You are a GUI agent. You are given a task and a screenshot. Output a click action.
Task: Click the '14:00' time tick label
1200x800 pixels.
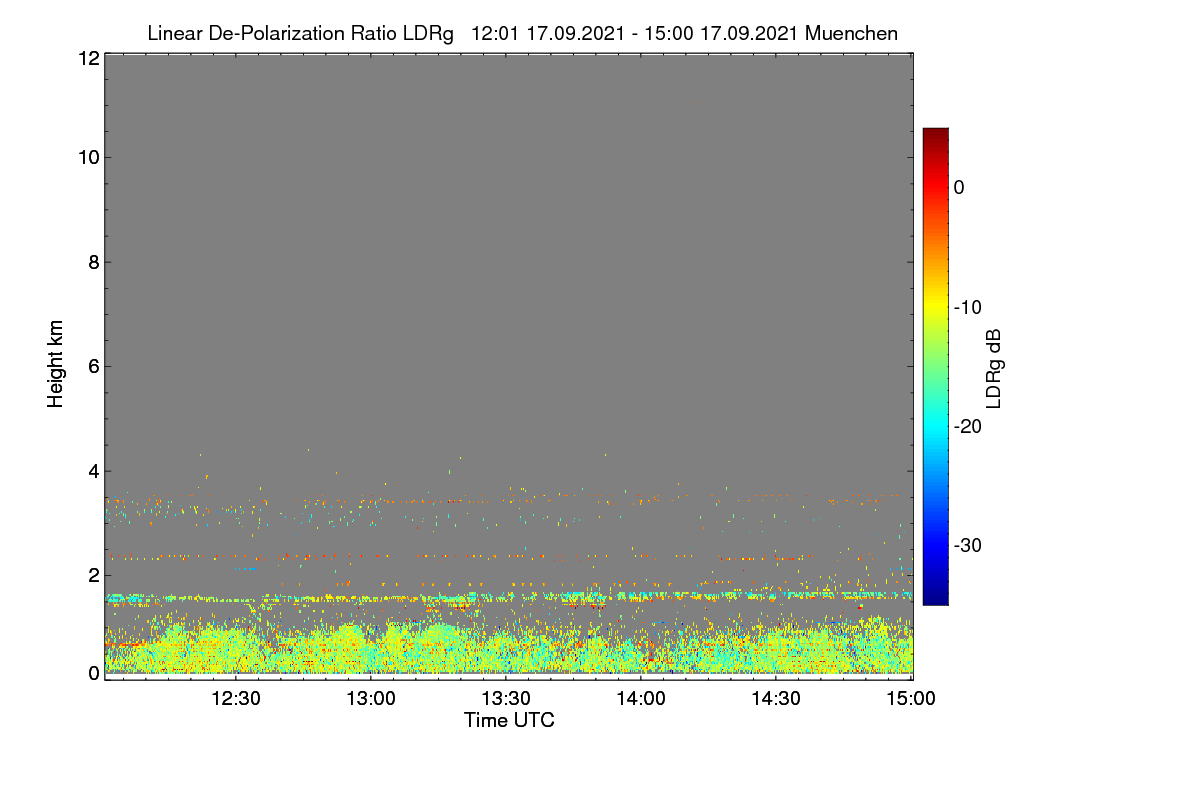click(x=641, y=699)
